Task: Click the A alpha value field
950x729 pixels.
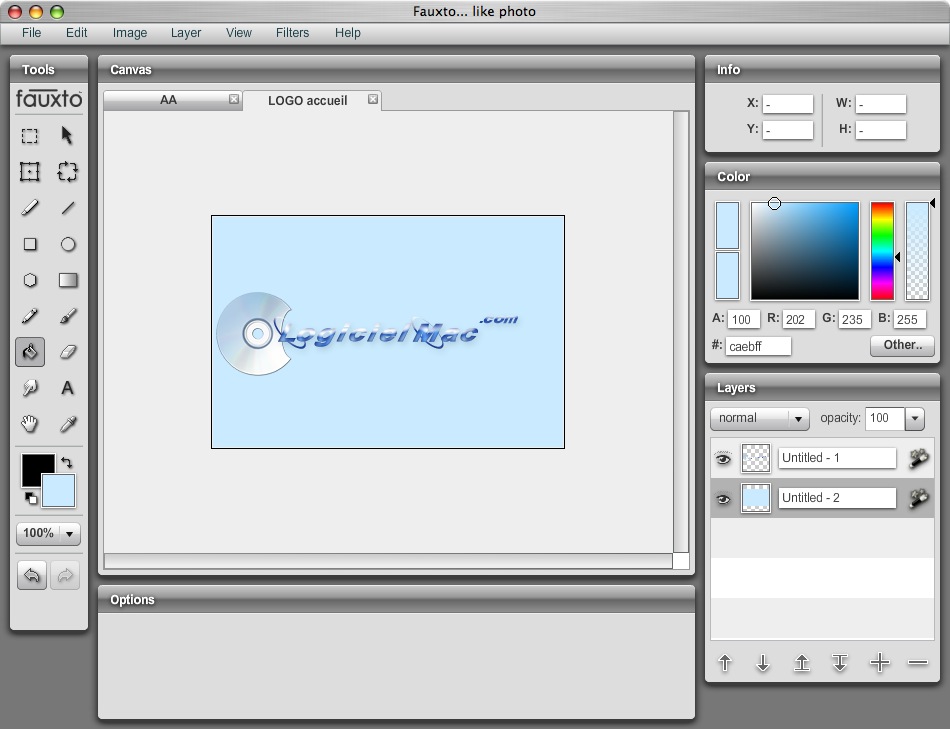Action: tap(743, 319)
